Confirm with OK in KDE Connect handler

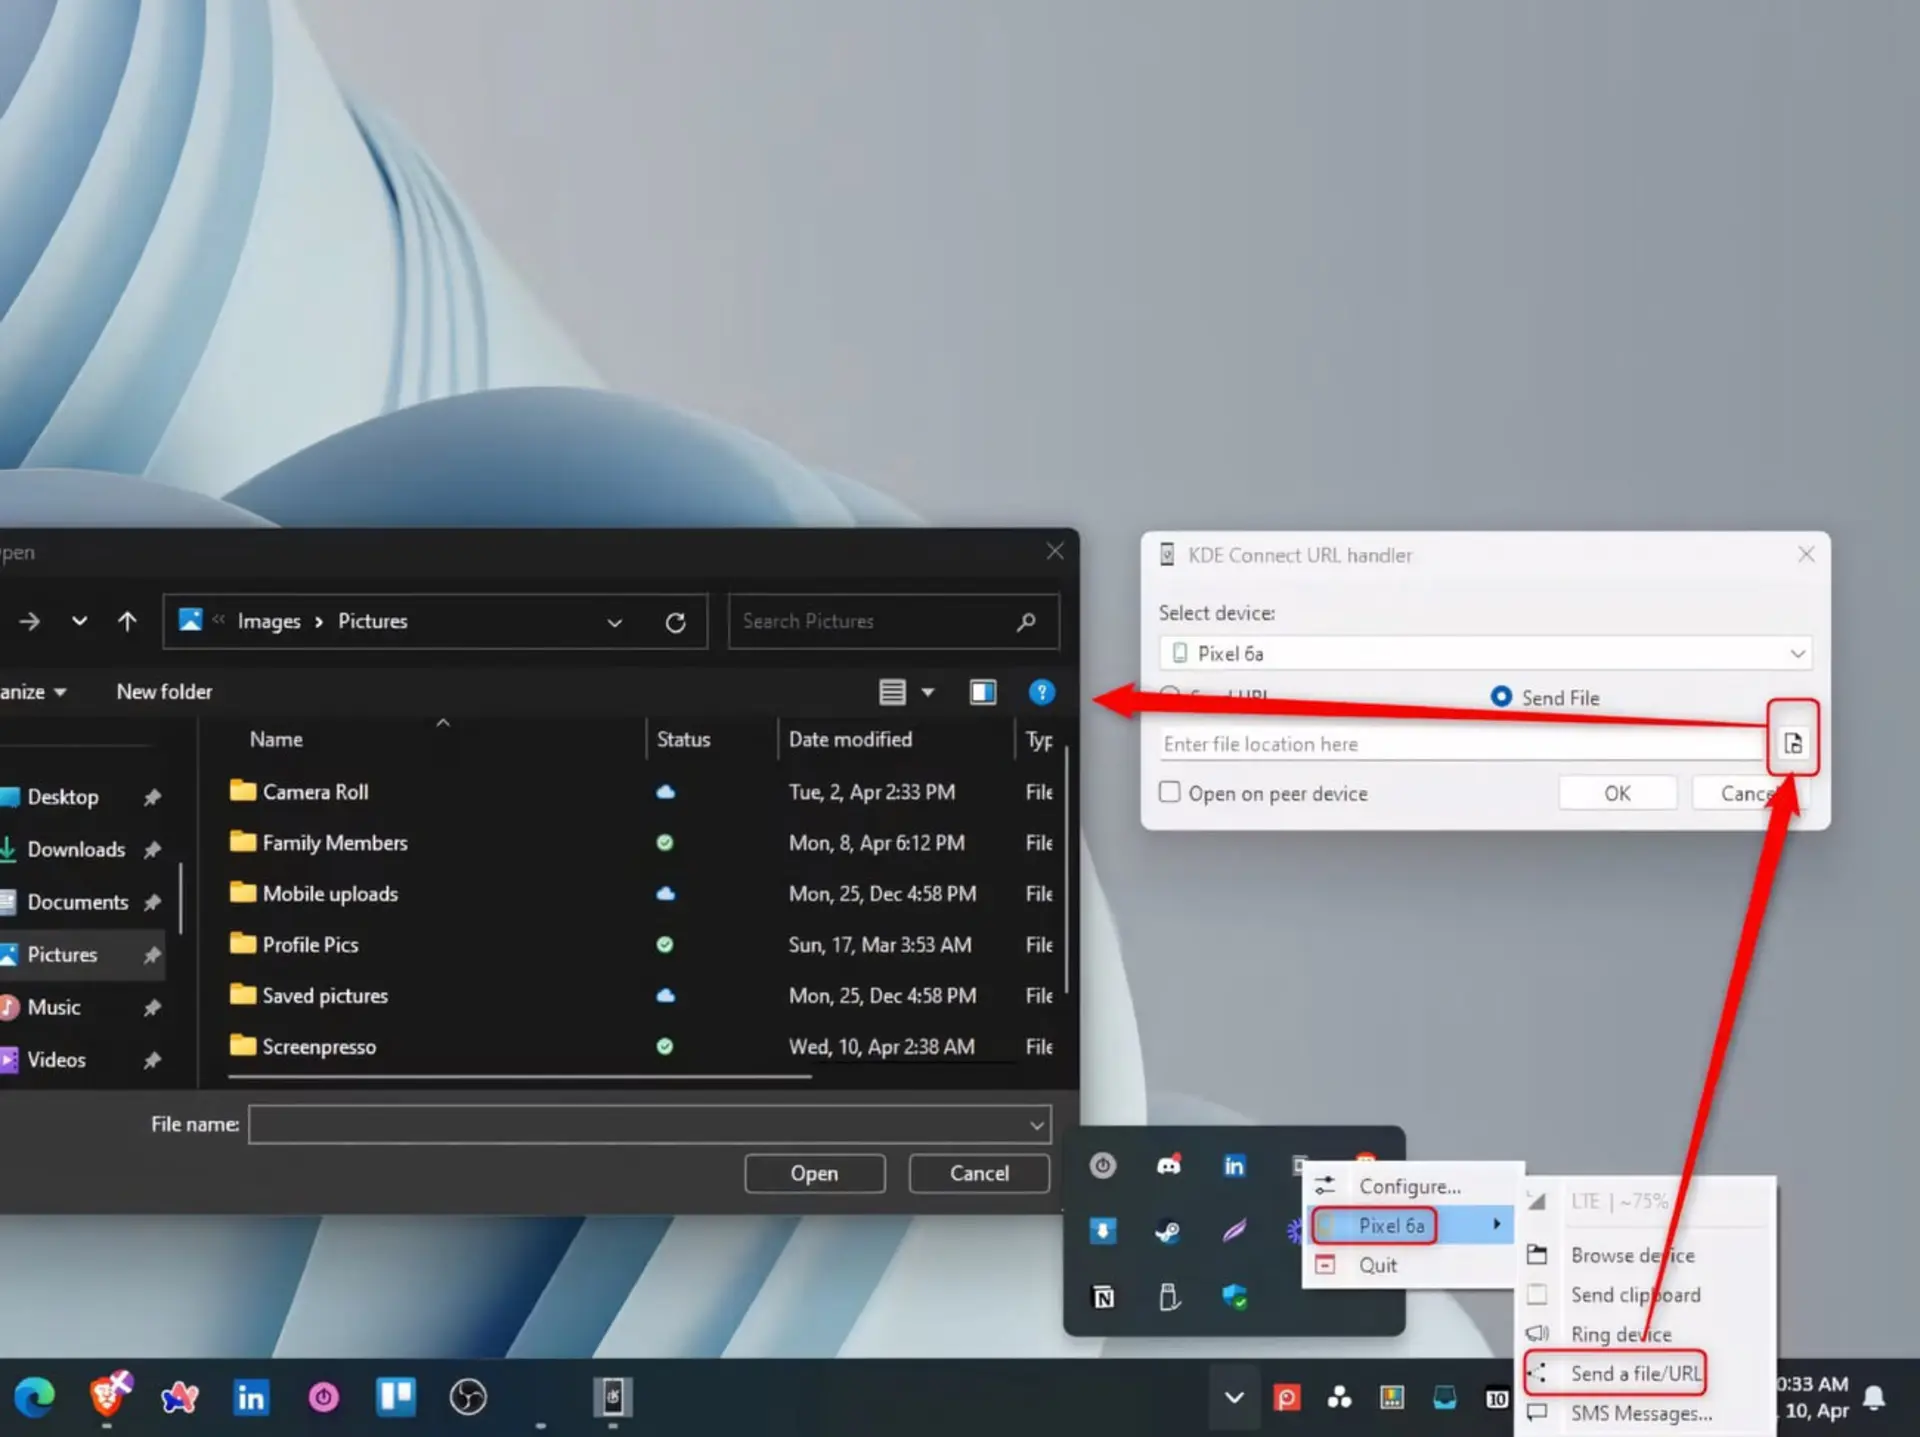coord(1617,793)
